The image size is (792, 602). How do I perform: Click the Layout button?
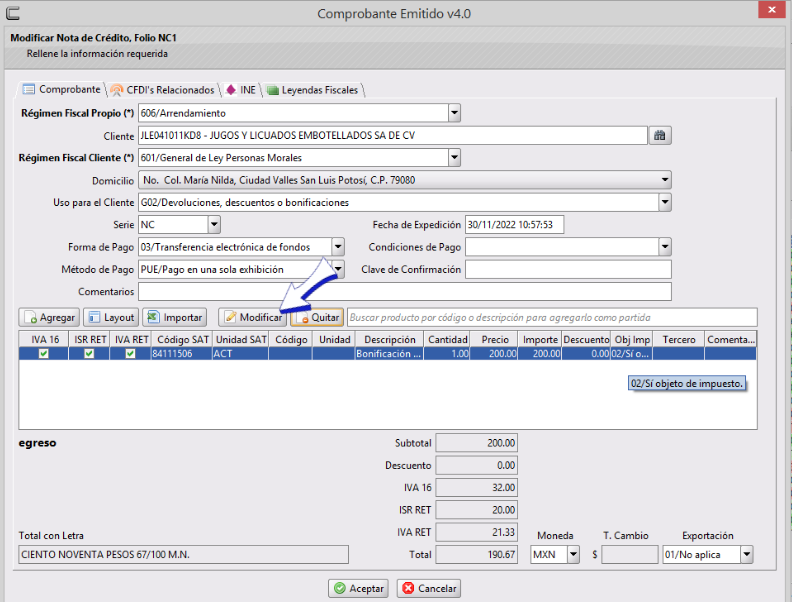111,317
